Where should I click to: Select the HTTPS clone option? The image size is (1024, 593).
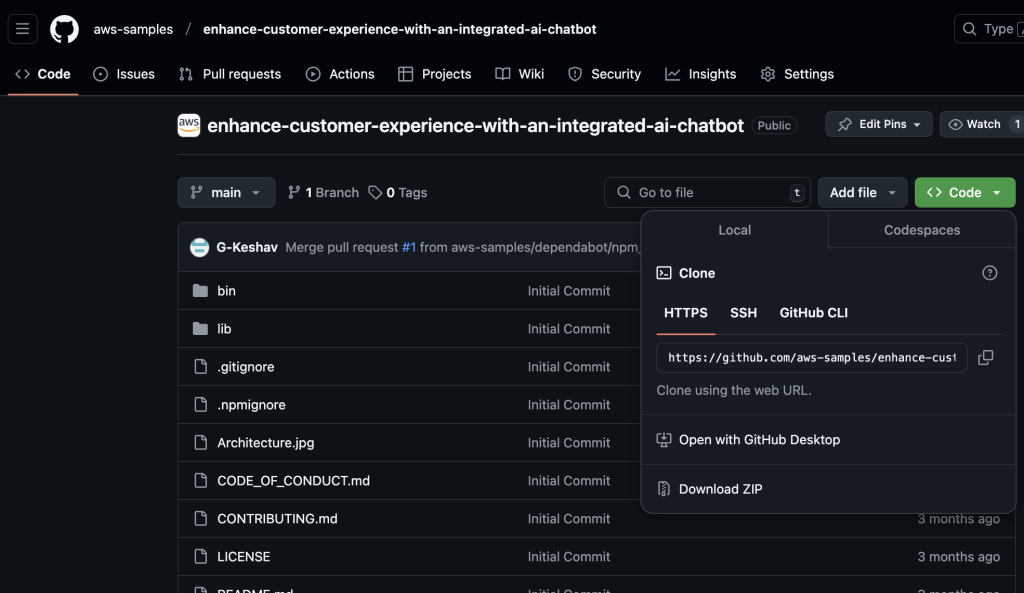[x=686, y=313]
